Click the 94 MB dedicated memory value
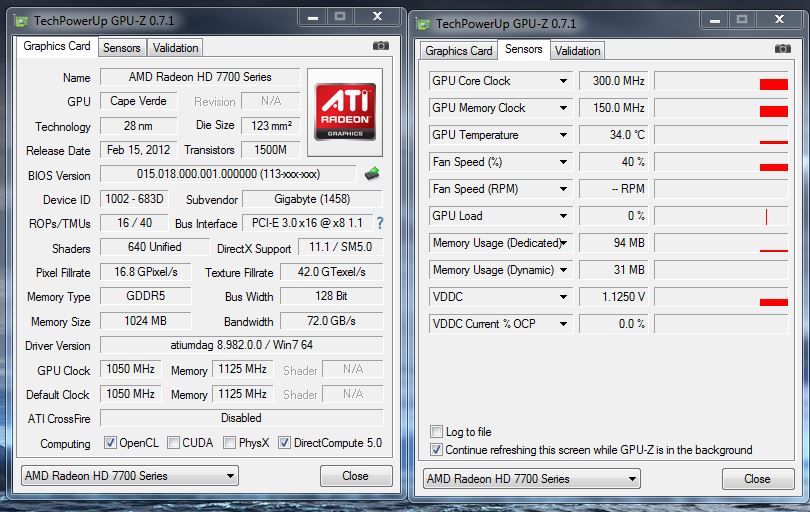810x512 pixels. (613, 243)
